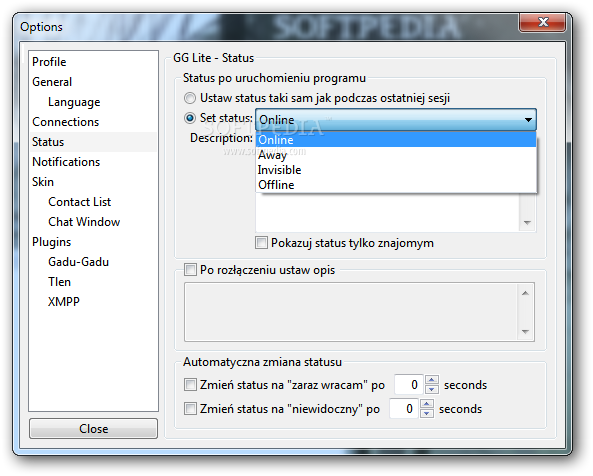Screen dimensions: 593x476
Task: Select the 'Set status' radio button
Action: [x=190, y=118]
